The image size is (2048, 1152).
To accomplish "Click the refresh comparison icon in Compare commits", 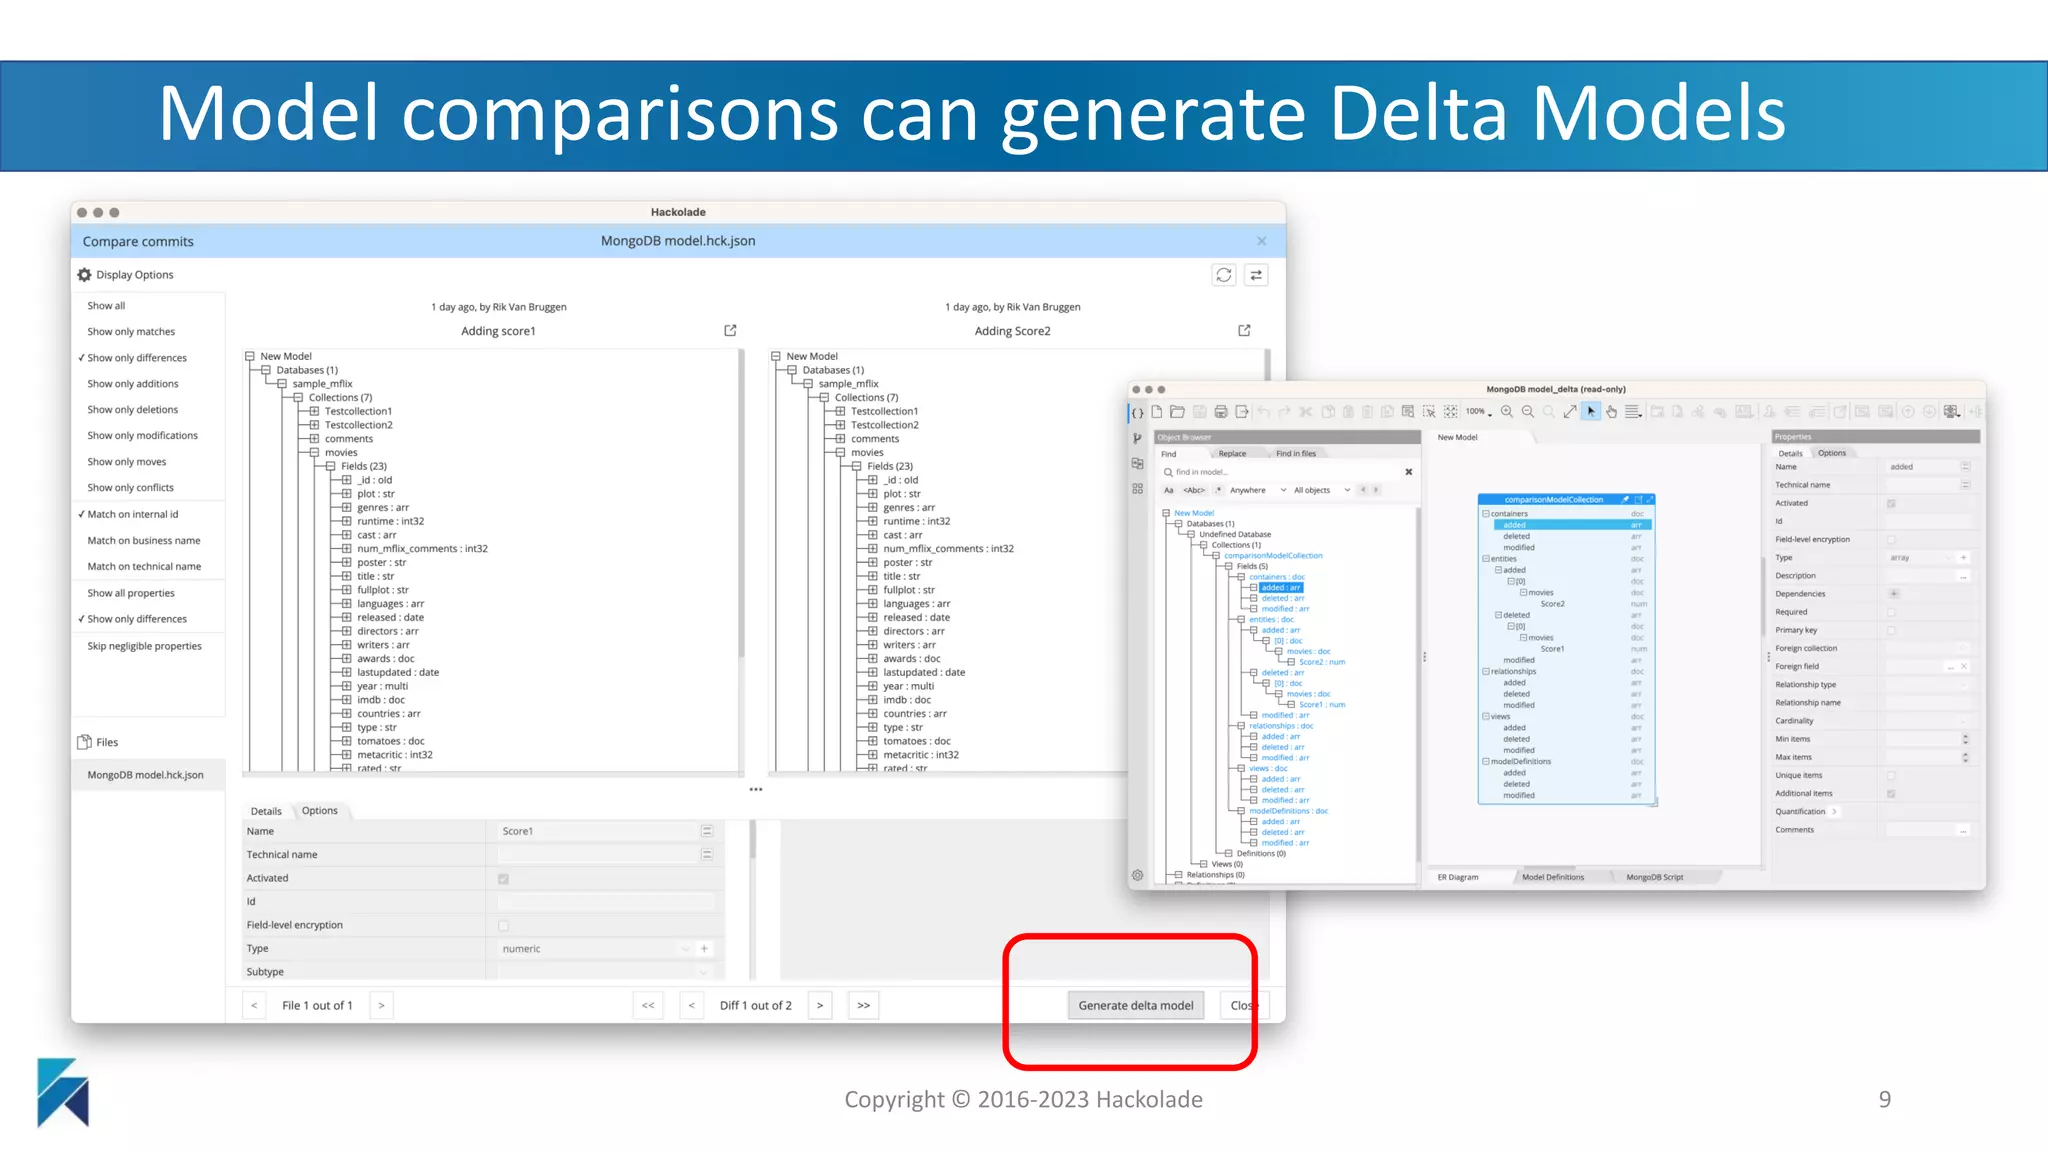I will pyautogui.click(x=1224, y=275).
